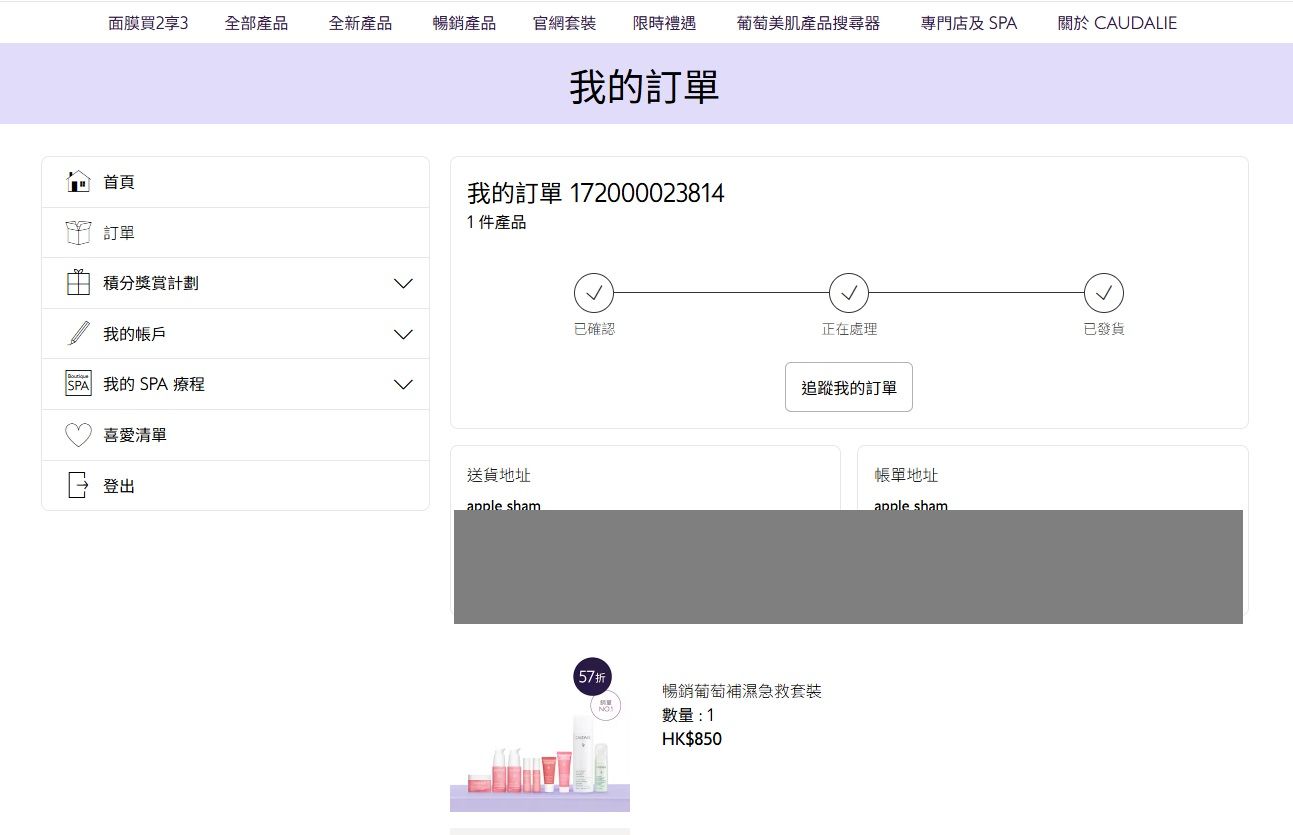Screen dimensions: 1293x835
Task: Click the Boutique SPA icon
Action: click(x=78, y=384)
